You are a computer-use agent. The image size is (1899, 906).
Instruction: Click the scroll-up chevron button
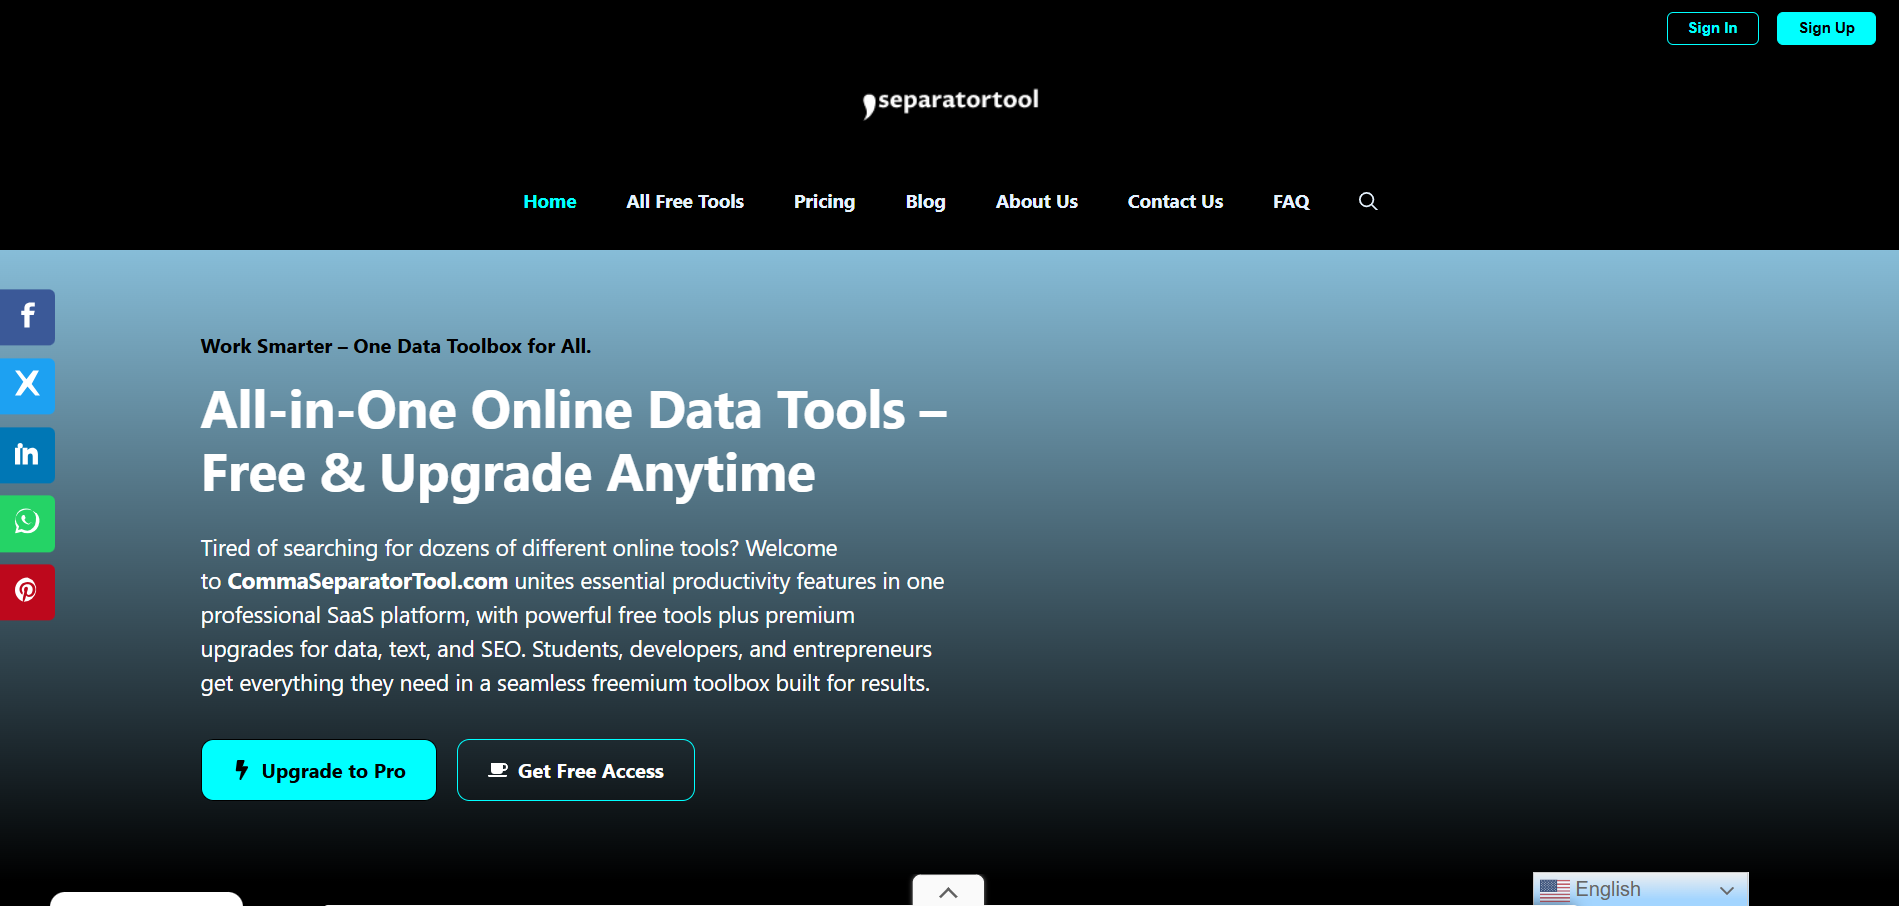[948, 891]
